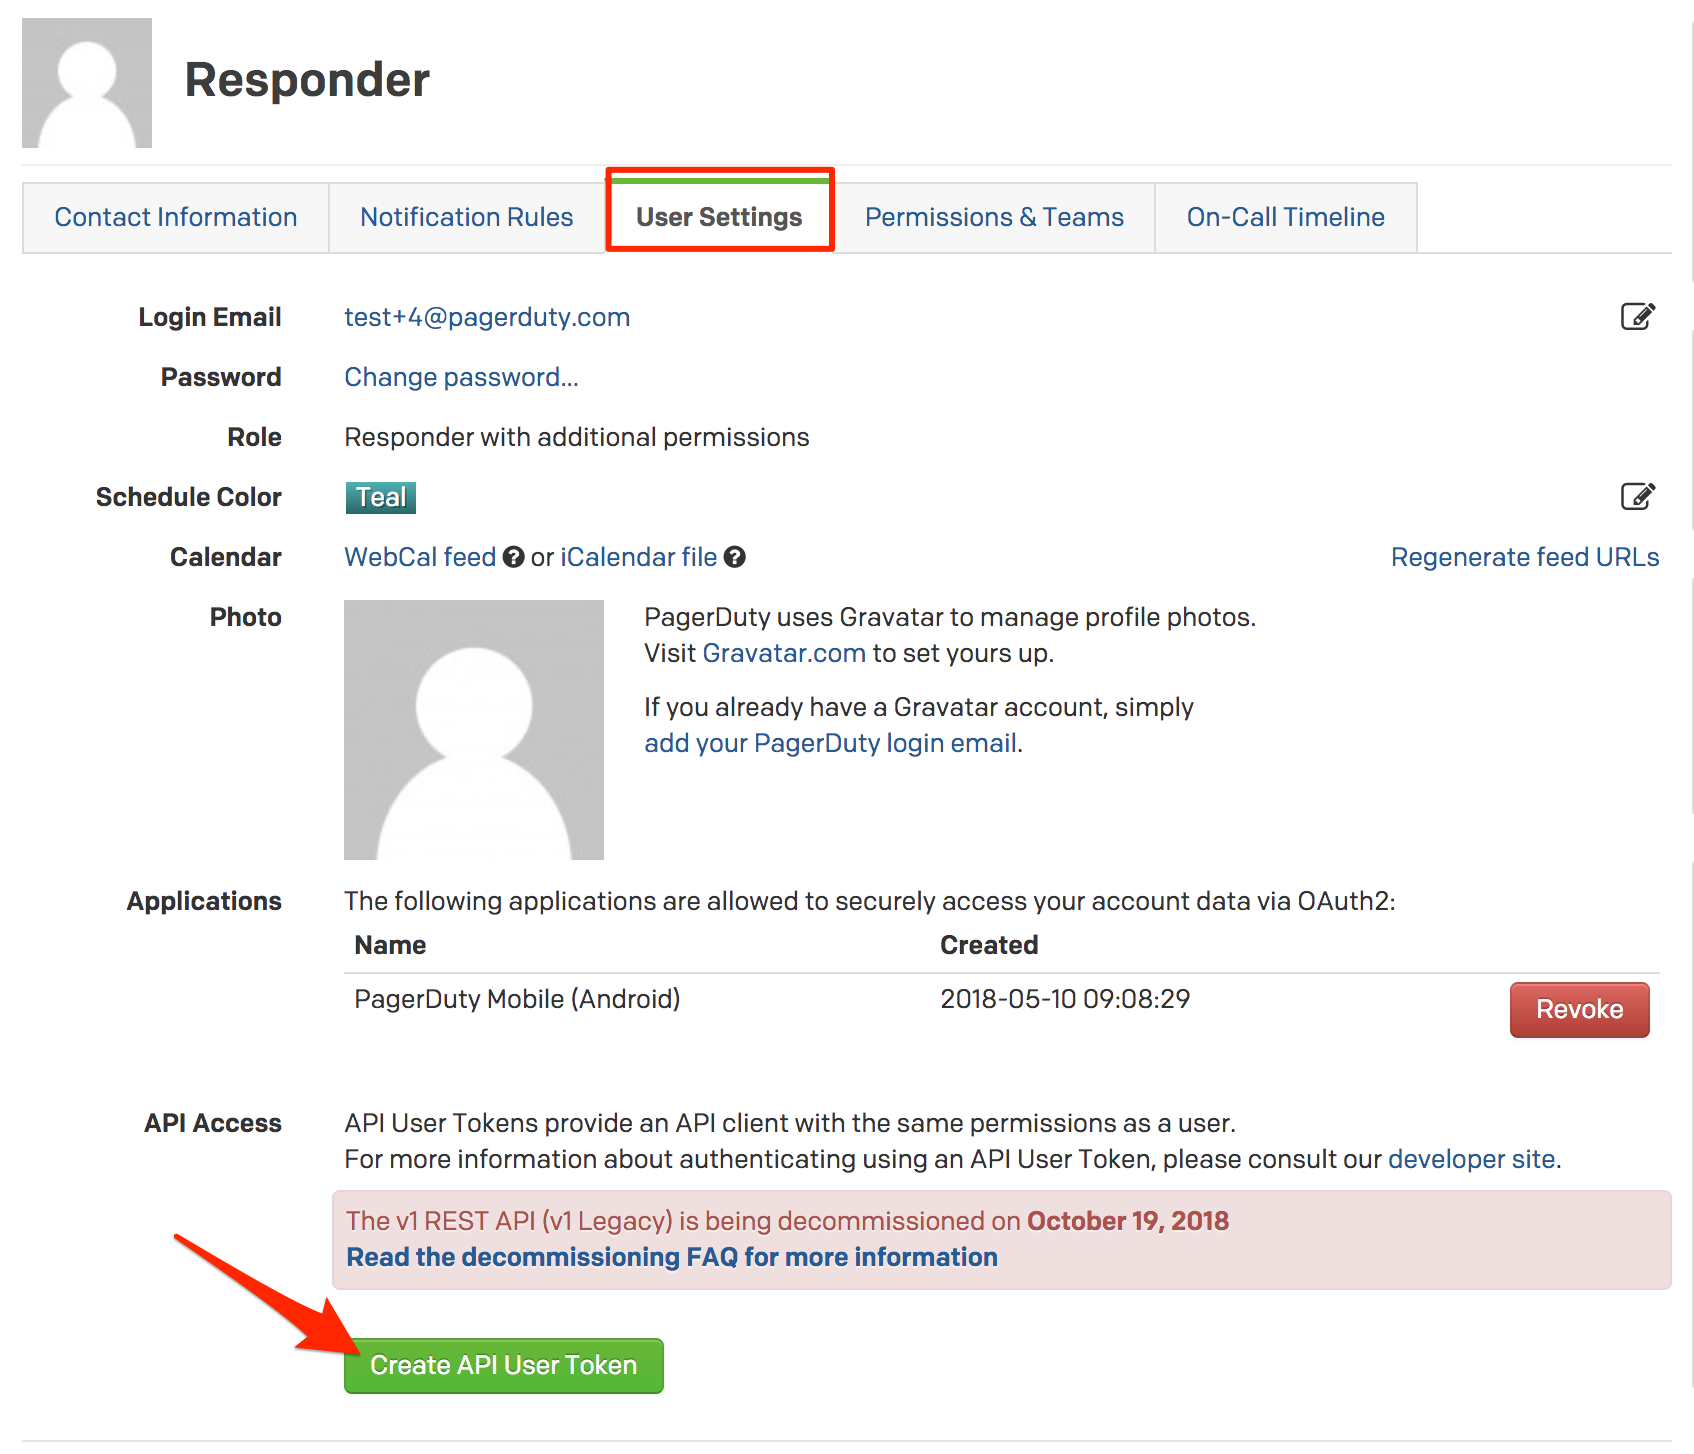Viewport: 1694px width, 1454px height.
Task: Click the October 19, 2018 date text
Action: [1128, 1221]
